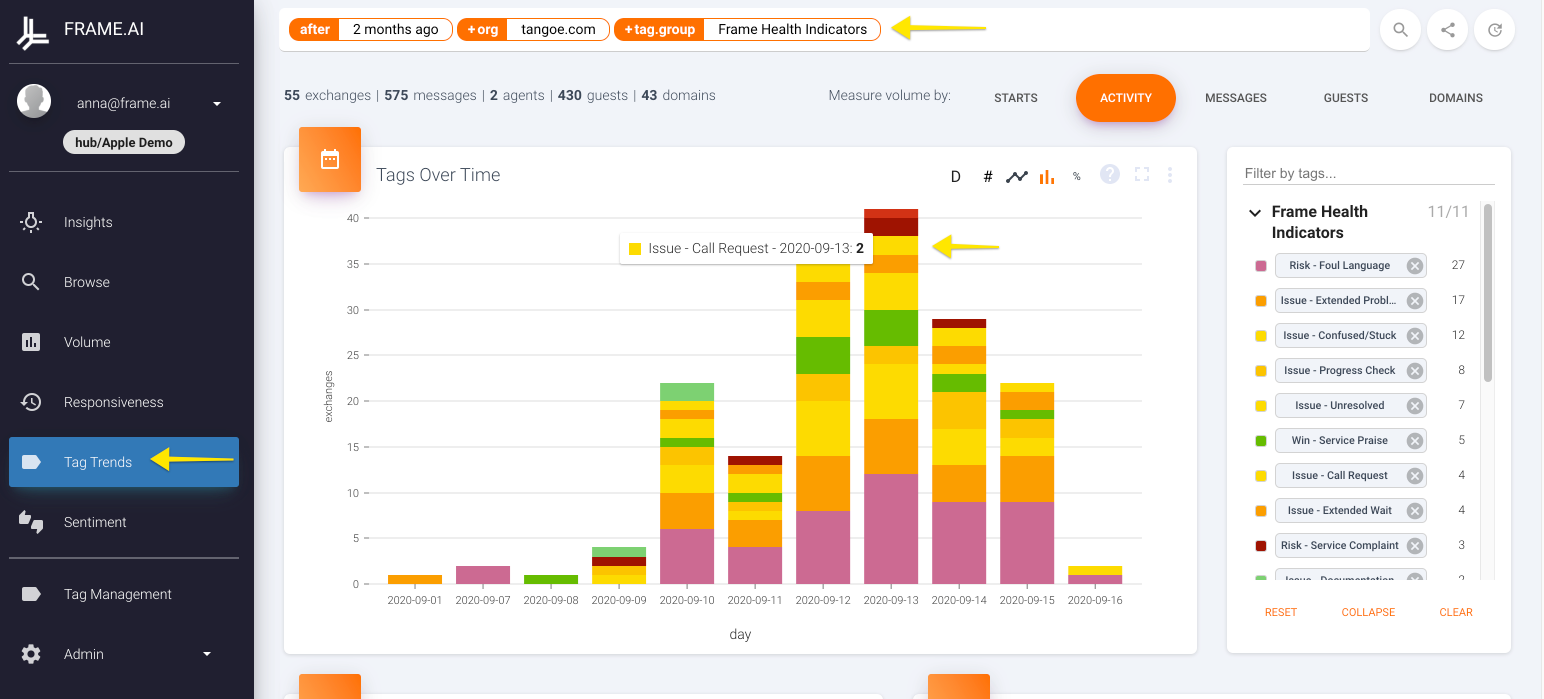Click the '+org tangoe.com' filter chip
Viewport: 1544px width, 699px height.
coord(533,29)
